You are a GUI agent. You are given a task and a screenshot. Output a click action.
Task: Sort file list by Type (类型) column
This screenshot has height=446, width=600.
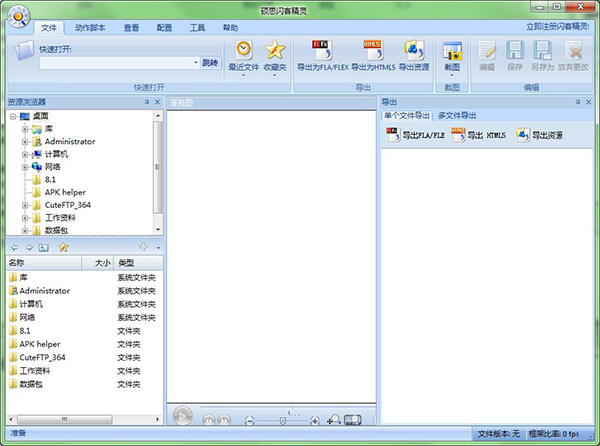(139, 263)
